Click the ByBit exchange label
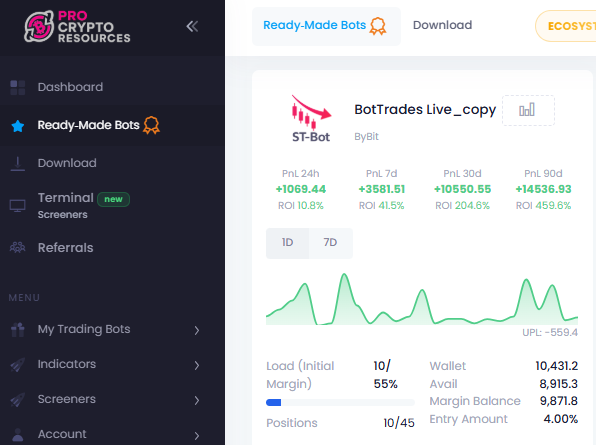The width and height of the screenshot is (596, 445). 366,137
